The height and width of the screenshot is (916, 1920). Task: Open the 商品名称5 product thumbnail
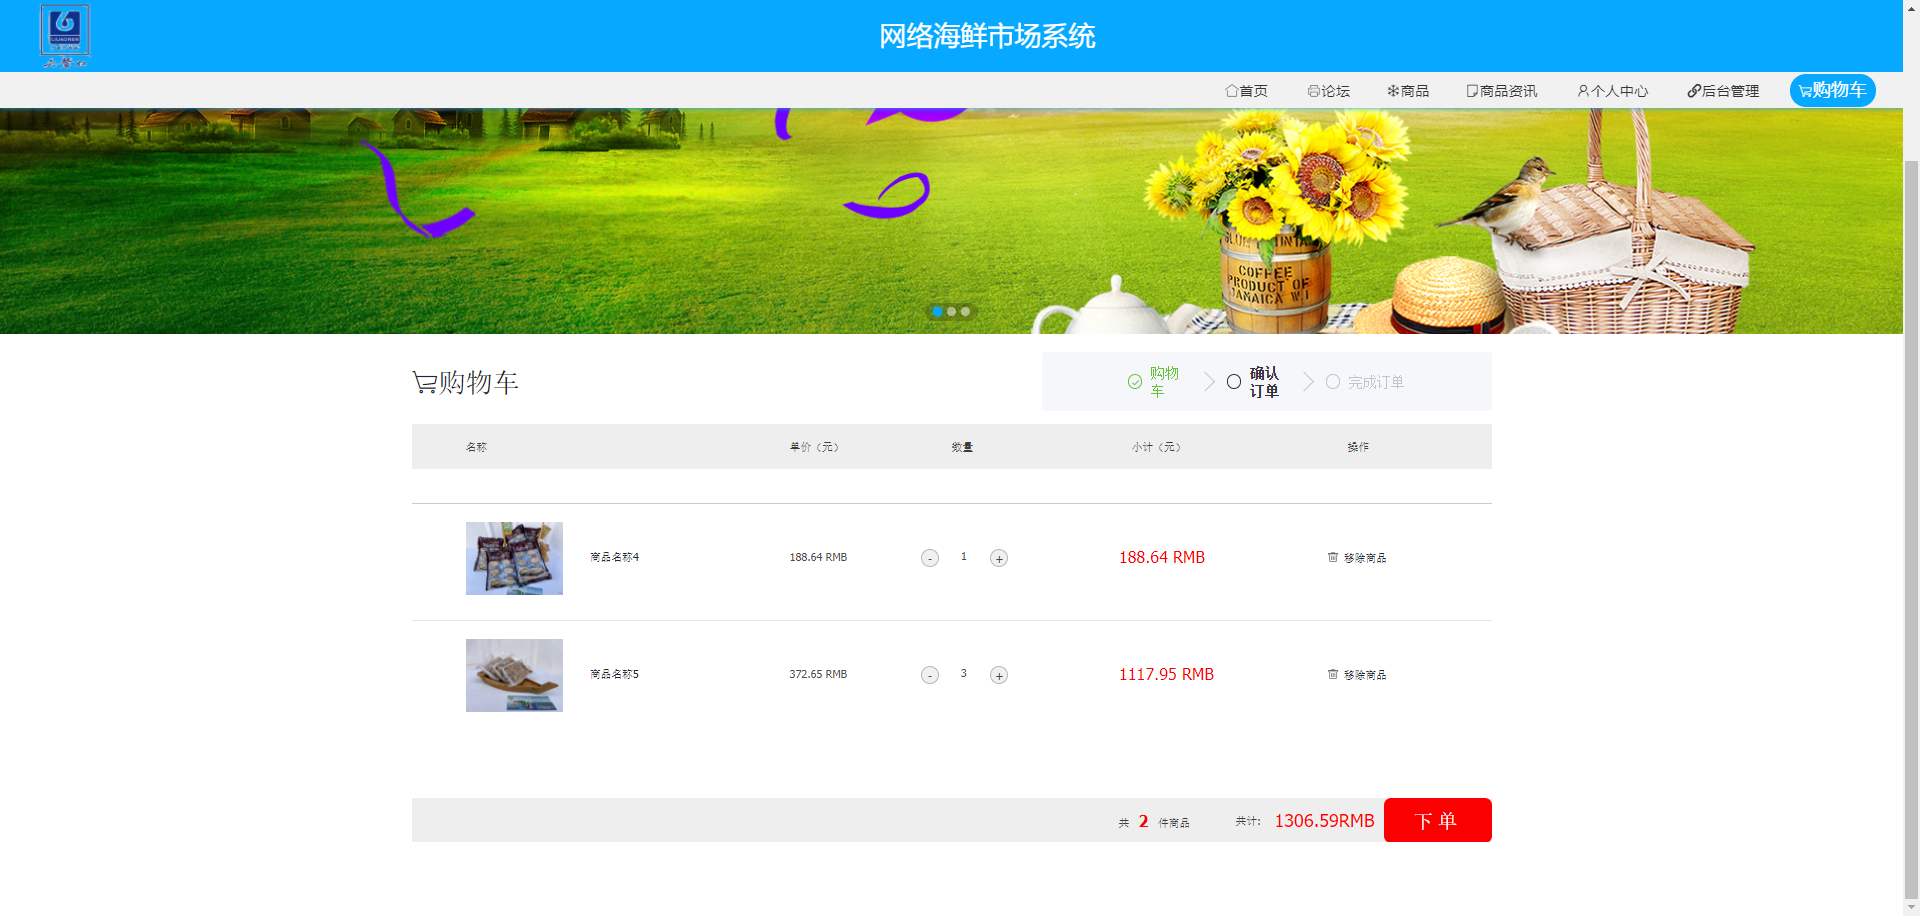click(x=514, y=675)
